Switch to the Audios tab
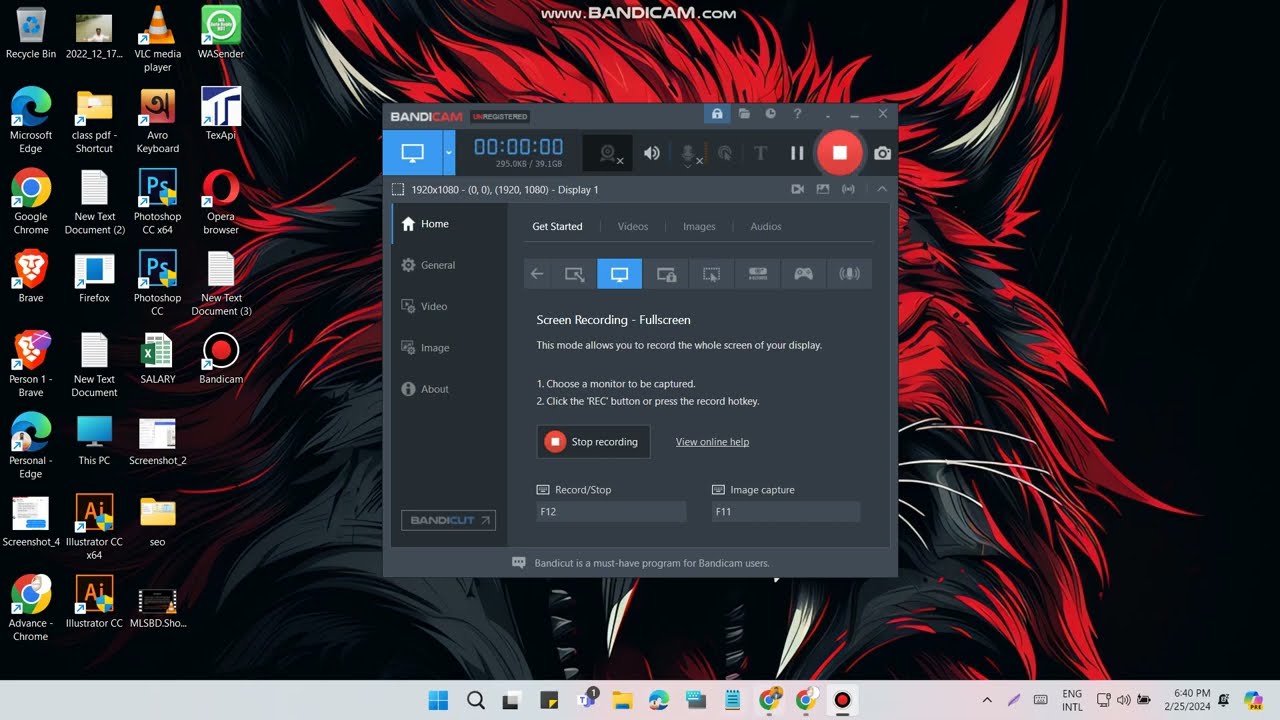 tap(766, 226)
